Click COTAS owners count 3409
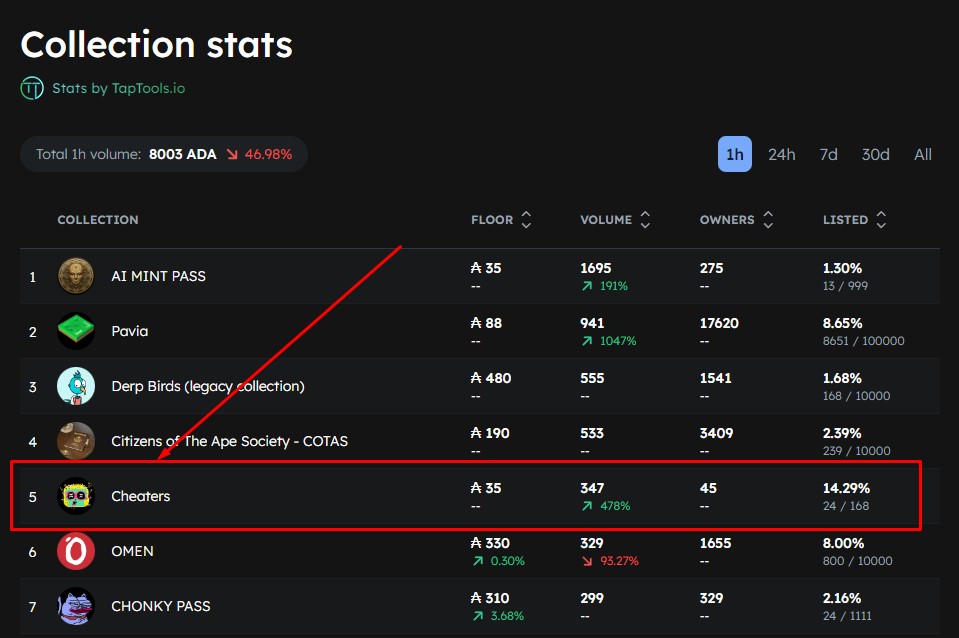The image size is (959, 638). coord(716,433)
